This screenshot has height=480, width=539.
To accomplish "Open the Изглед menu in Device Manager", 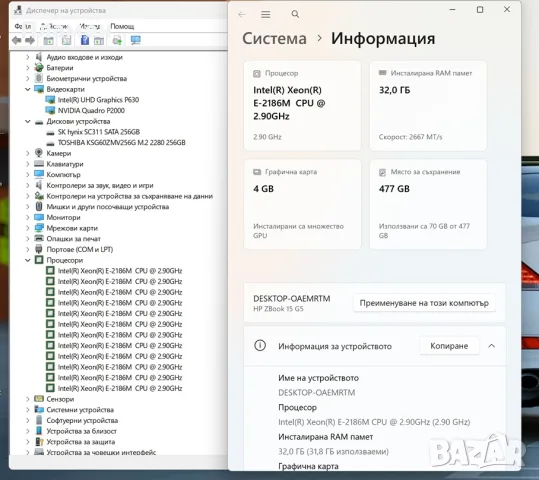I will click(89, 26).
